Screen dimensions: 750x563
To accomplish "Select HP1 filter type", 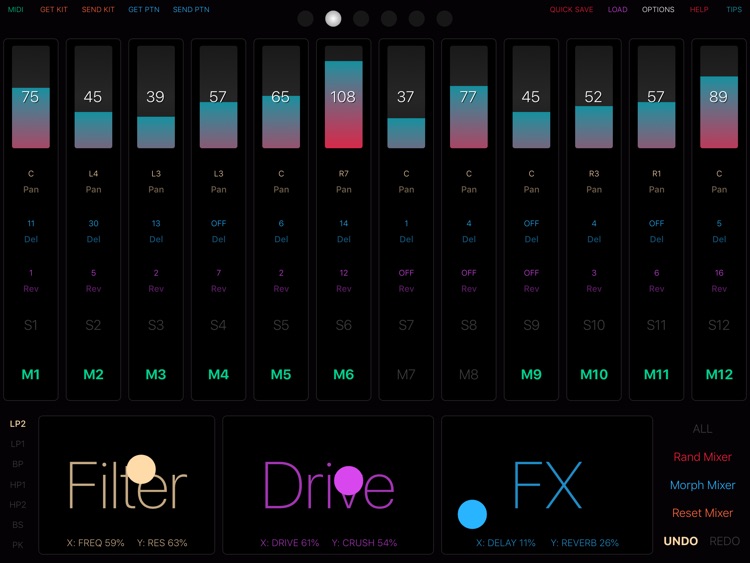I will [18, 485].
